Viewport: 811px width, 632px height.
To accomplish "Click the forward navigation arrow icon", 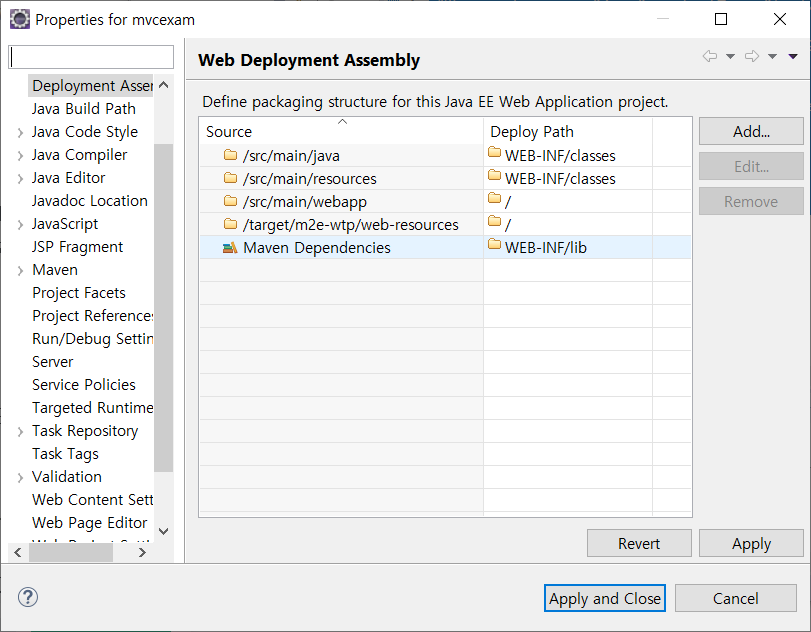I will point(752,57).
